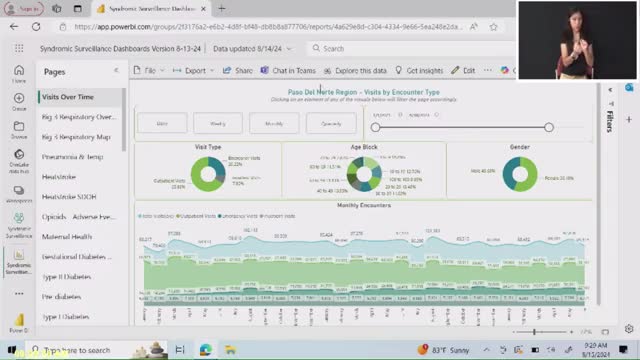Image resolution: width=640 pixels, height=360 pixels.
Task: Select Weekly granularity button
Action: tap(218, 123)
